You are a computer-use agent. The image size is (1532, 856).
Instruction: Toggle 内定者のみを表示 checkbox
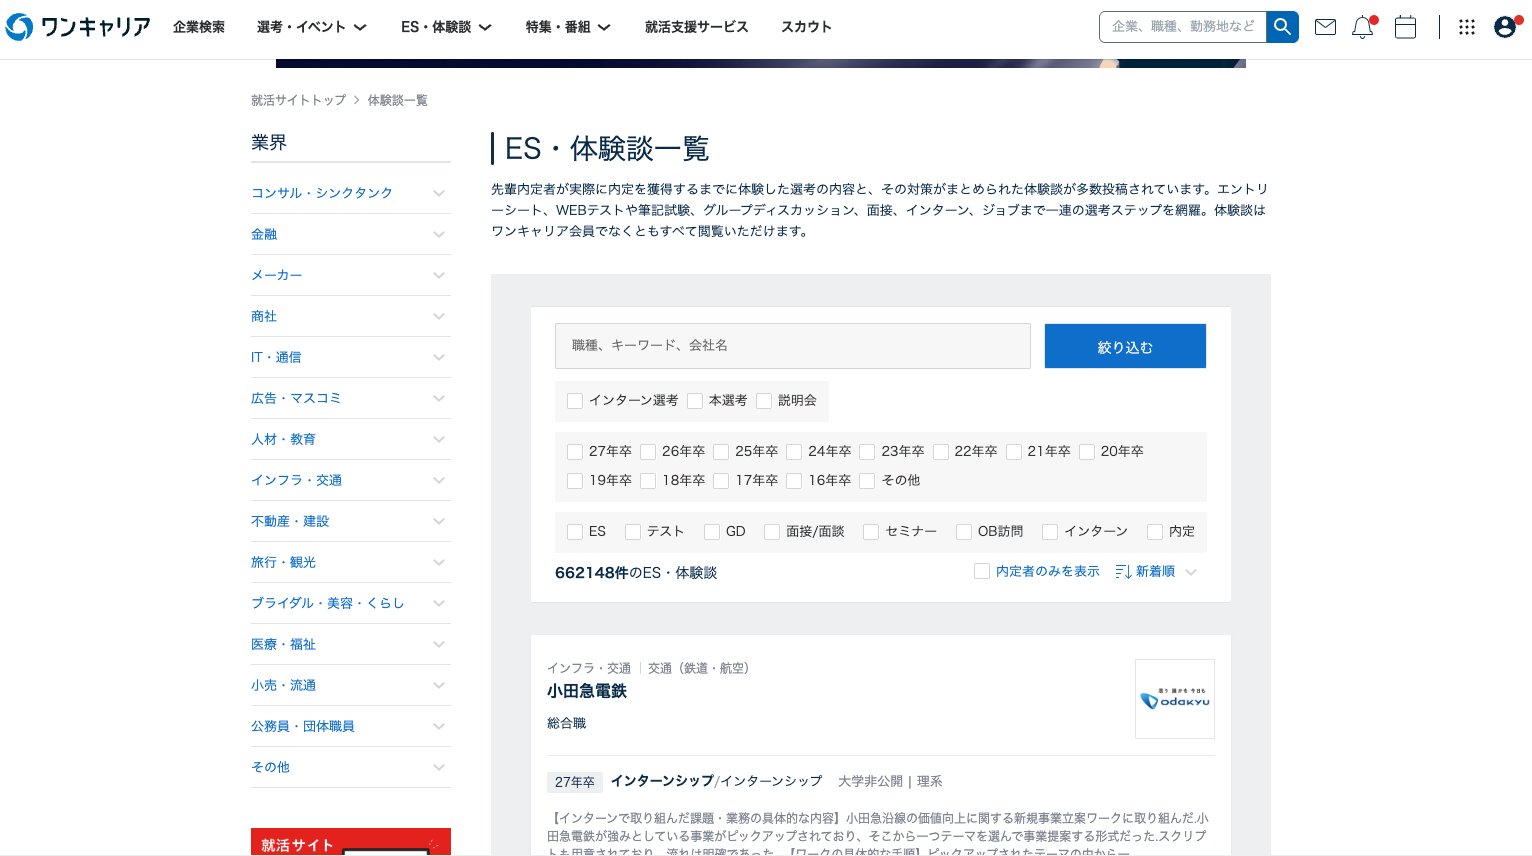[982, 571]
